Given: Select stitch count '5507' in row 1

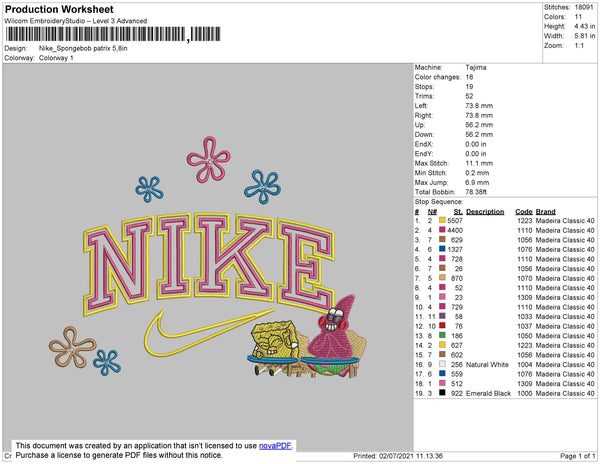Looking at the screenshot, I should pyautogui.click(x=455, y=221).
